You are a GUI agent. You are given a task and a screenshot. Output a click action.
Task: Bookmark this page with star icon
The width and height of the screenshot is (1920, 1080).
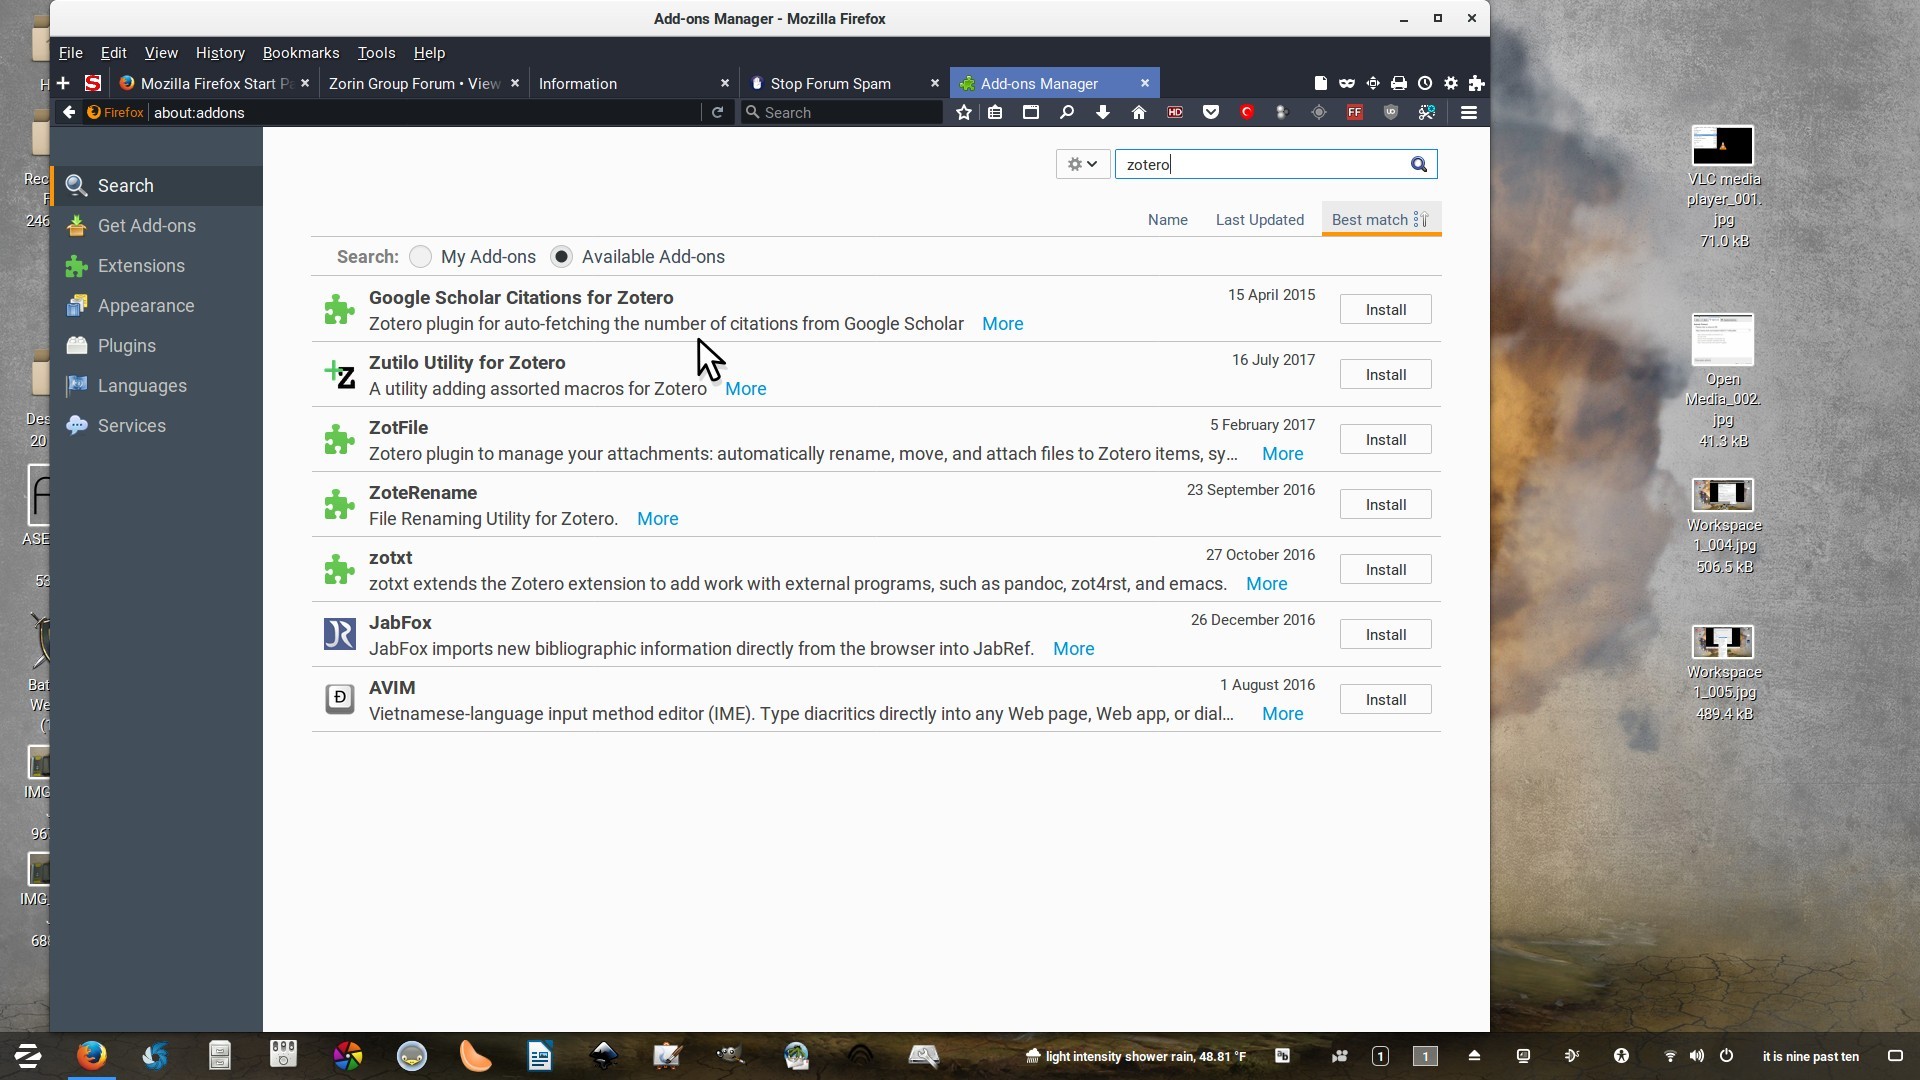tap(964, 113)
